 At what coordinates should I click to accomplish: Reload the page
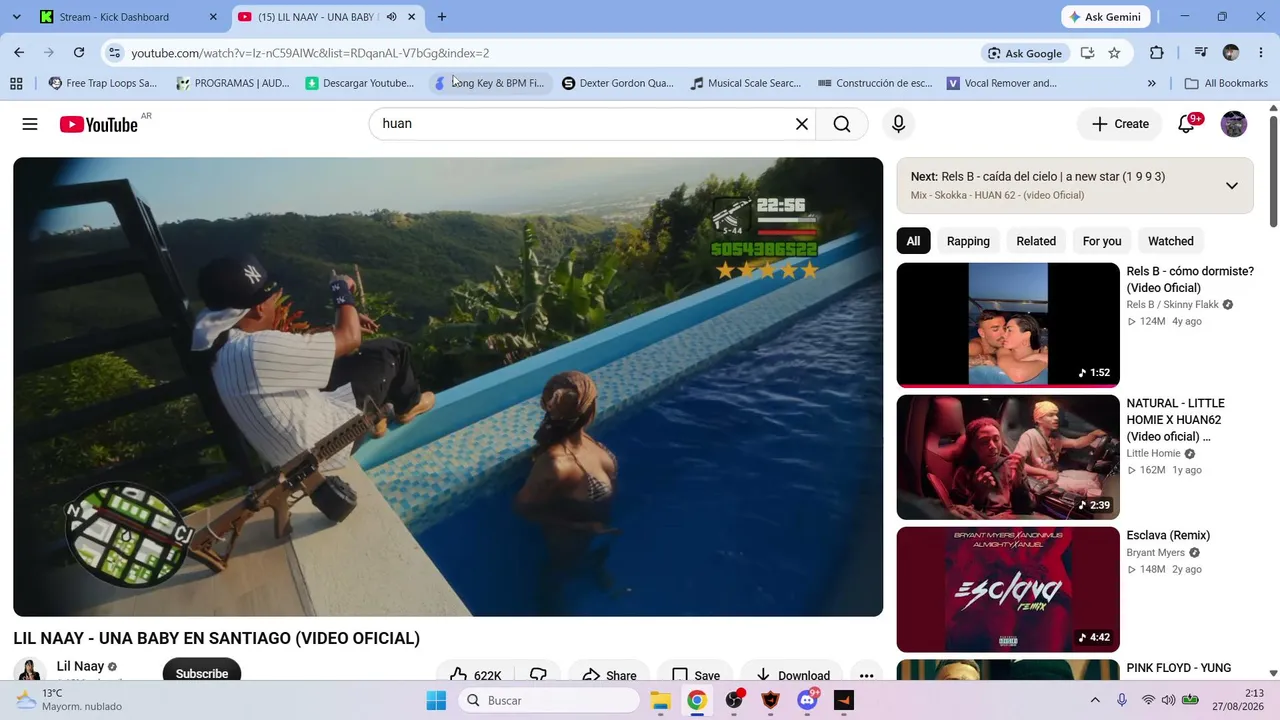click(x=79, y=53)
